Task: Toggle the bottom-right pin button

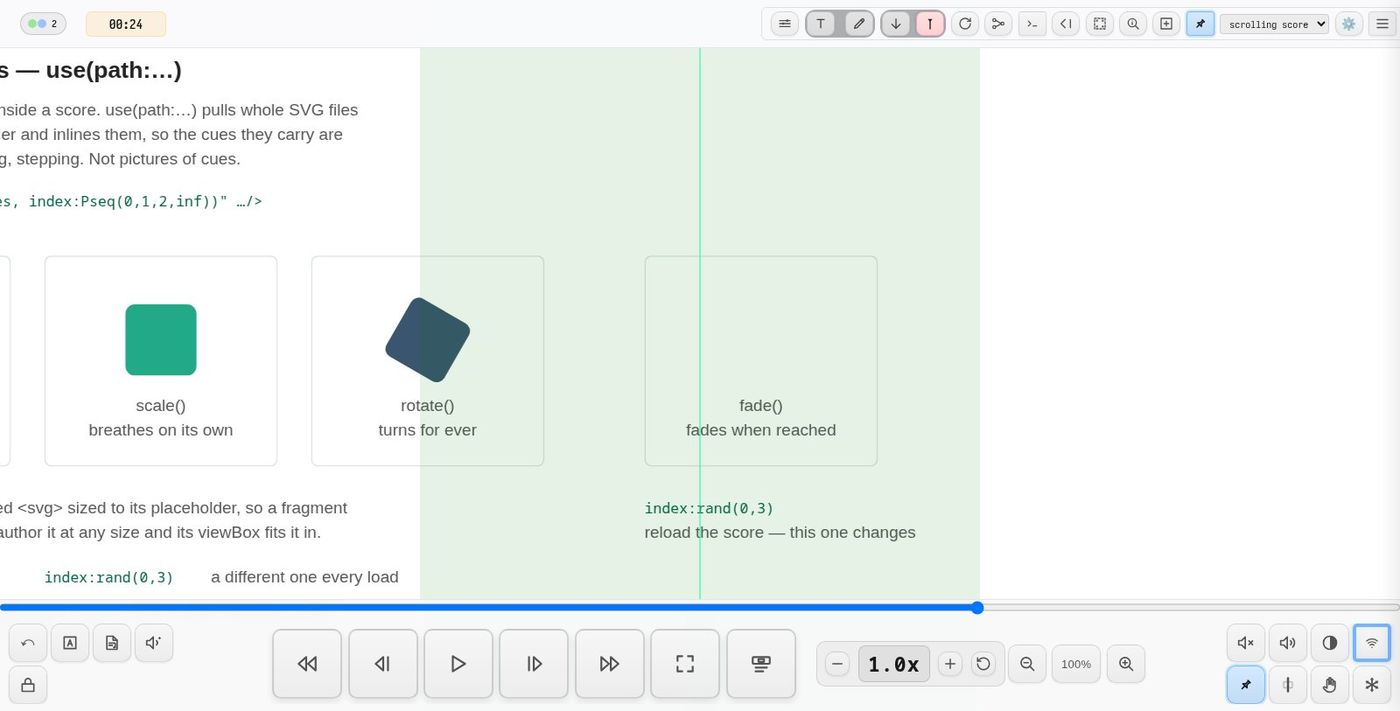Action: point(1246,685)
